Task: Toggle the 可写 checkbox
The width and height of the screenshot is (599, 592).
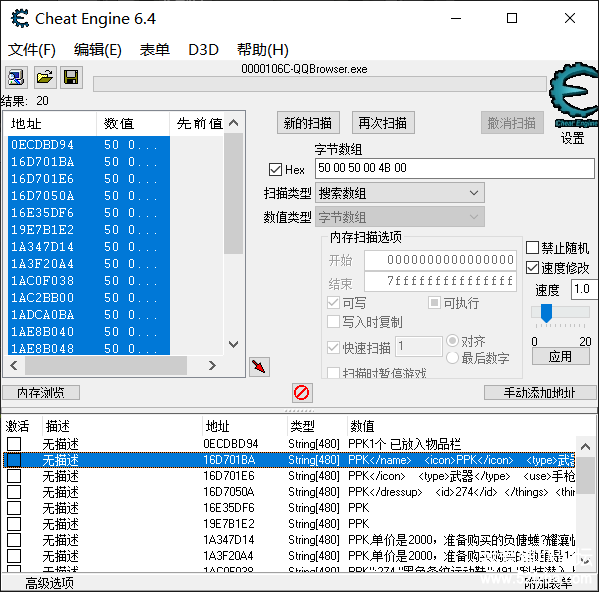Action: [333, 303]
